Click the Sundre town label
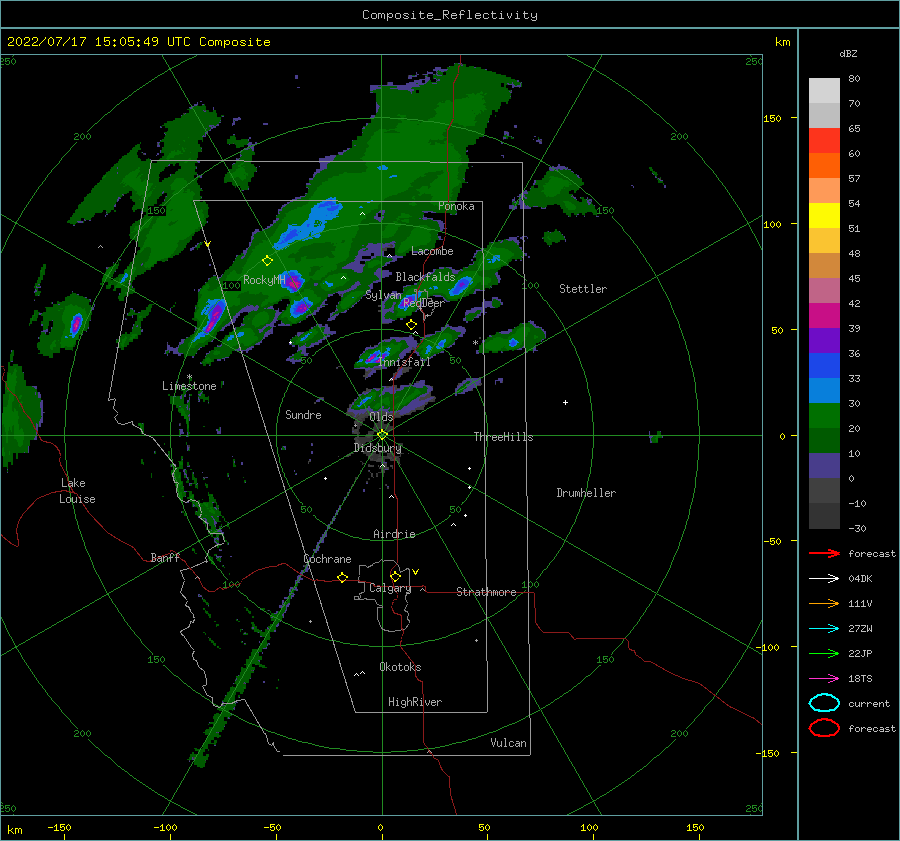Screen dimensions: 900x841 303,415
